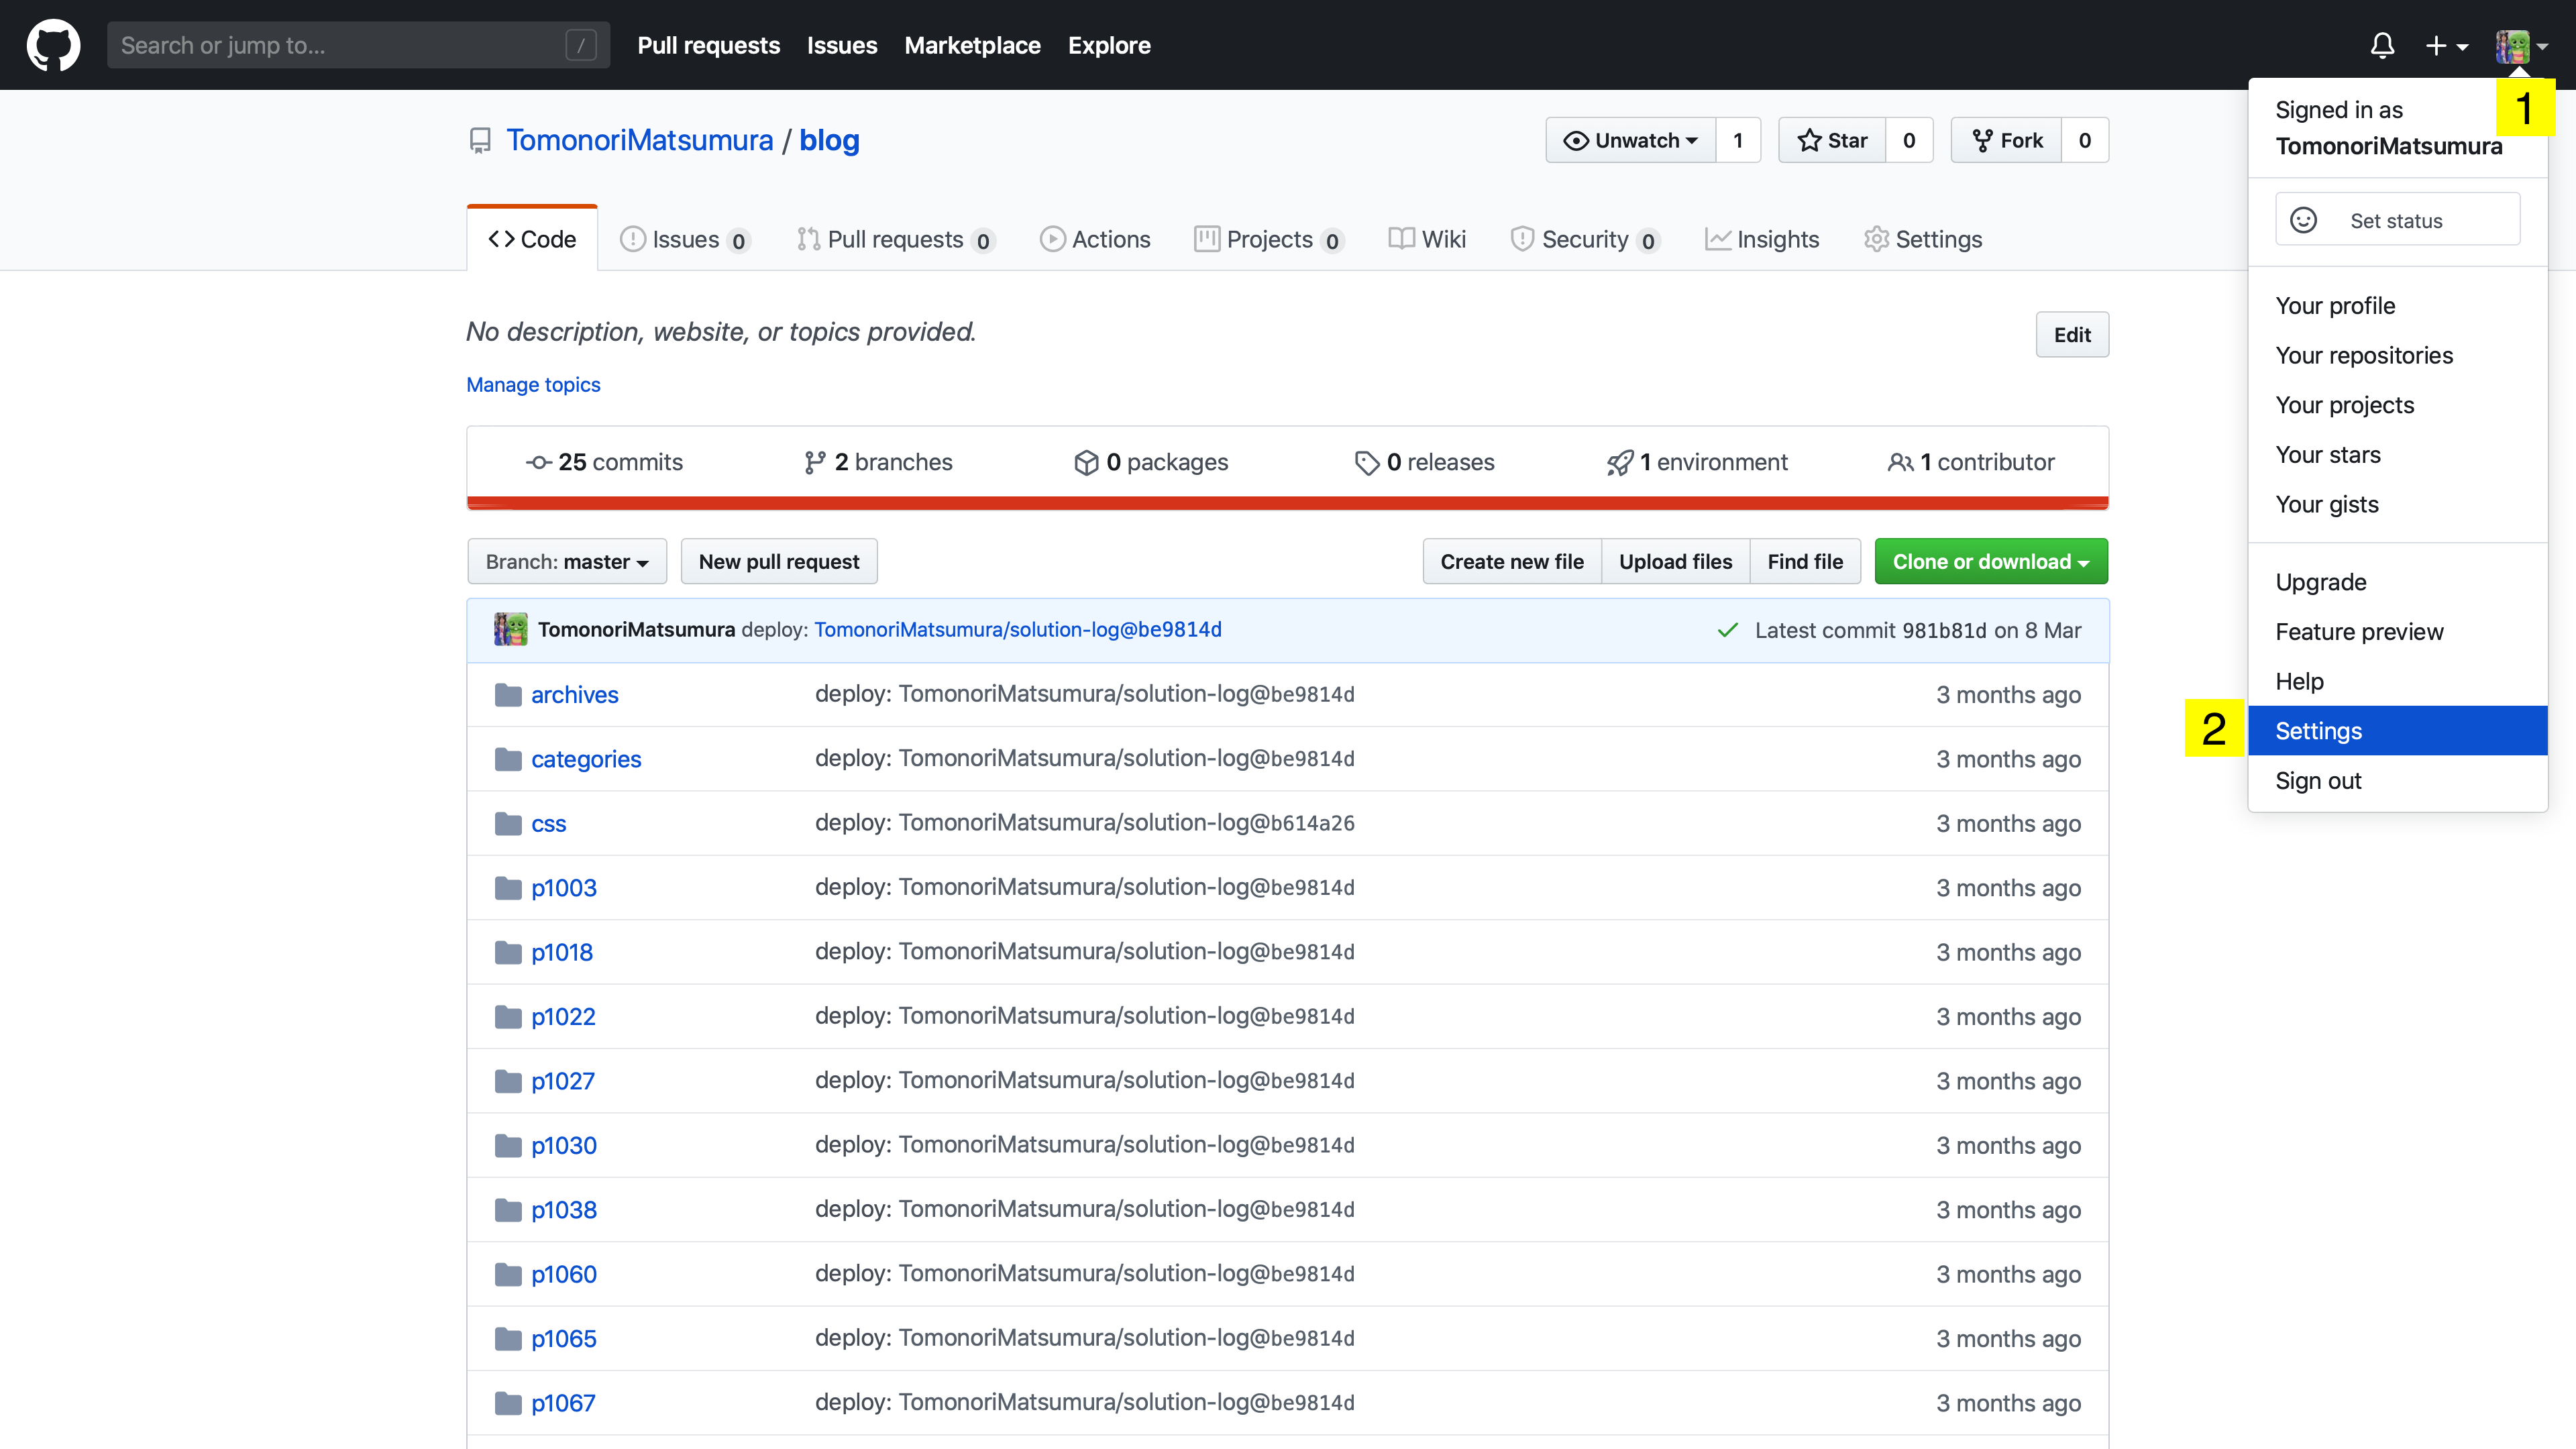Viewport: 2576px width, 1449px height.
Task: Fork the blog repository
Action: [x=2006, y=140]
